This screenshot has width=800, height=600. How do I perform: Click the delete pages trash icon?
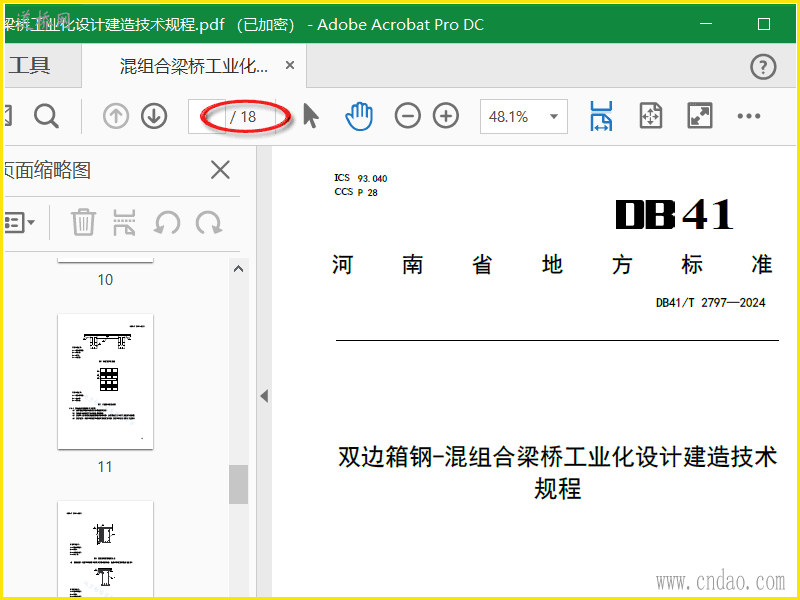point(83,222)
